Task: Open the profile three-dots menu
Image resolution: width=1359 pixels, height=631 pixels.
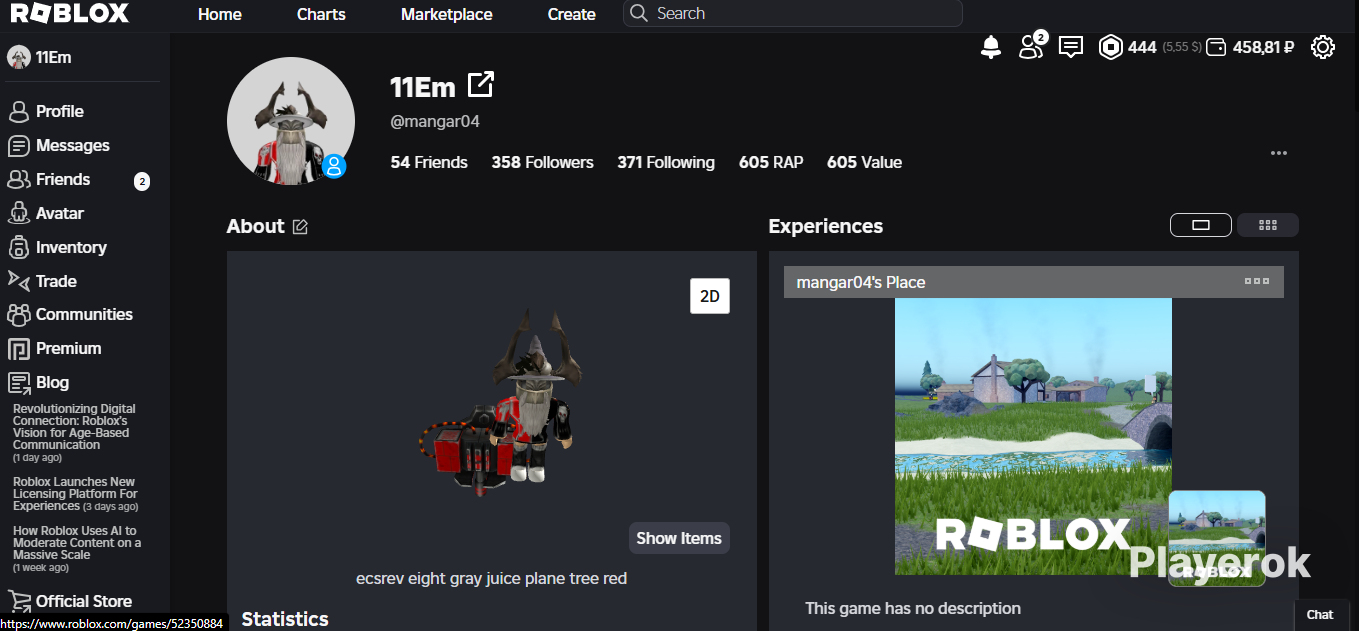Action: point(1278,153)
